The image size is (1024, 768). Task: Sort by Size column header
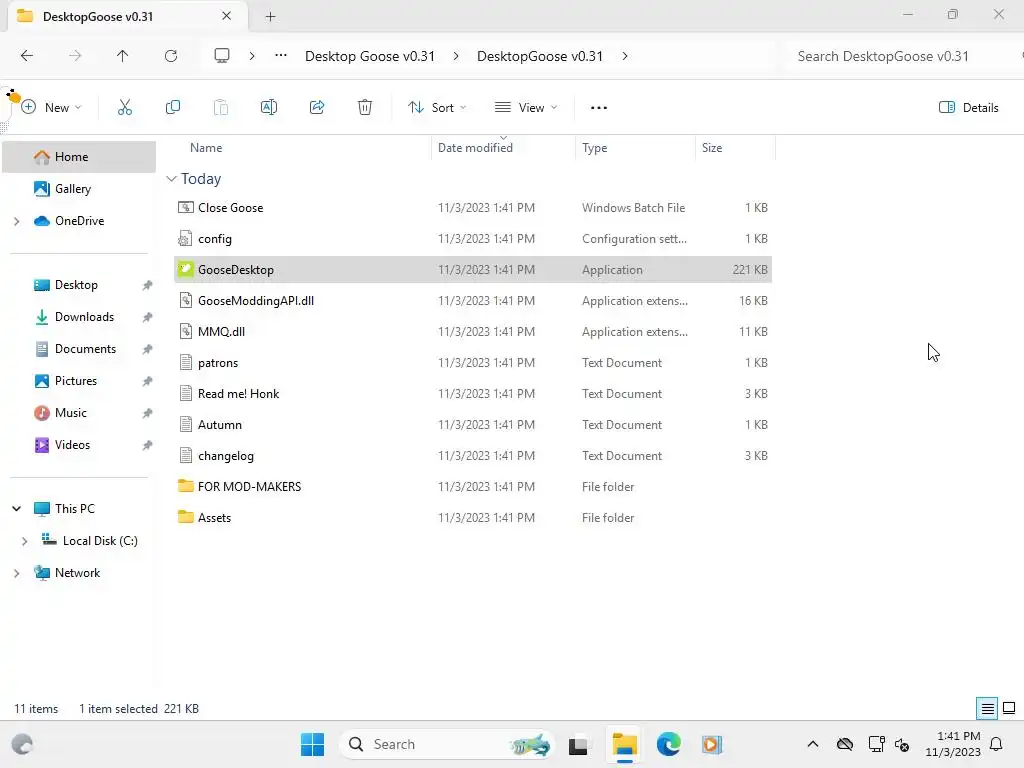pyautogui.click(x=712, y=148)
